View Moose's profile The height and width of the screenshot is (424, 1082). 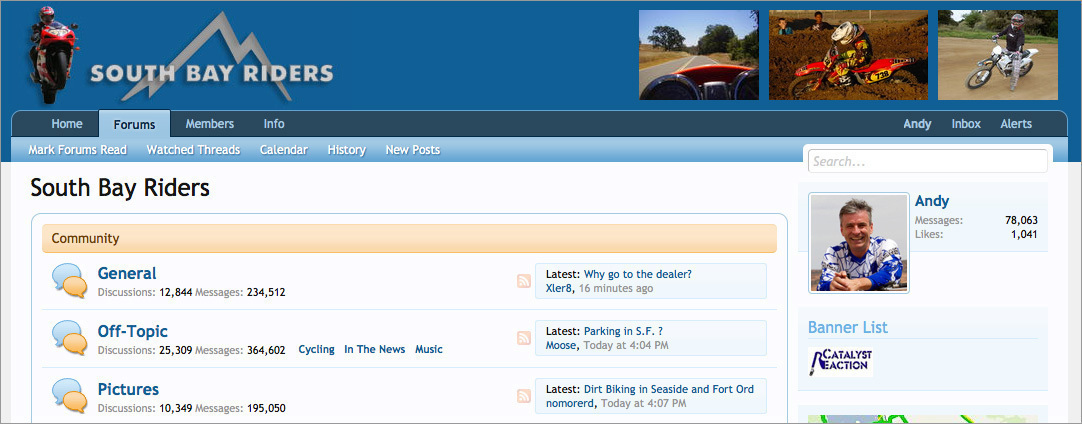tap(560, 345)
